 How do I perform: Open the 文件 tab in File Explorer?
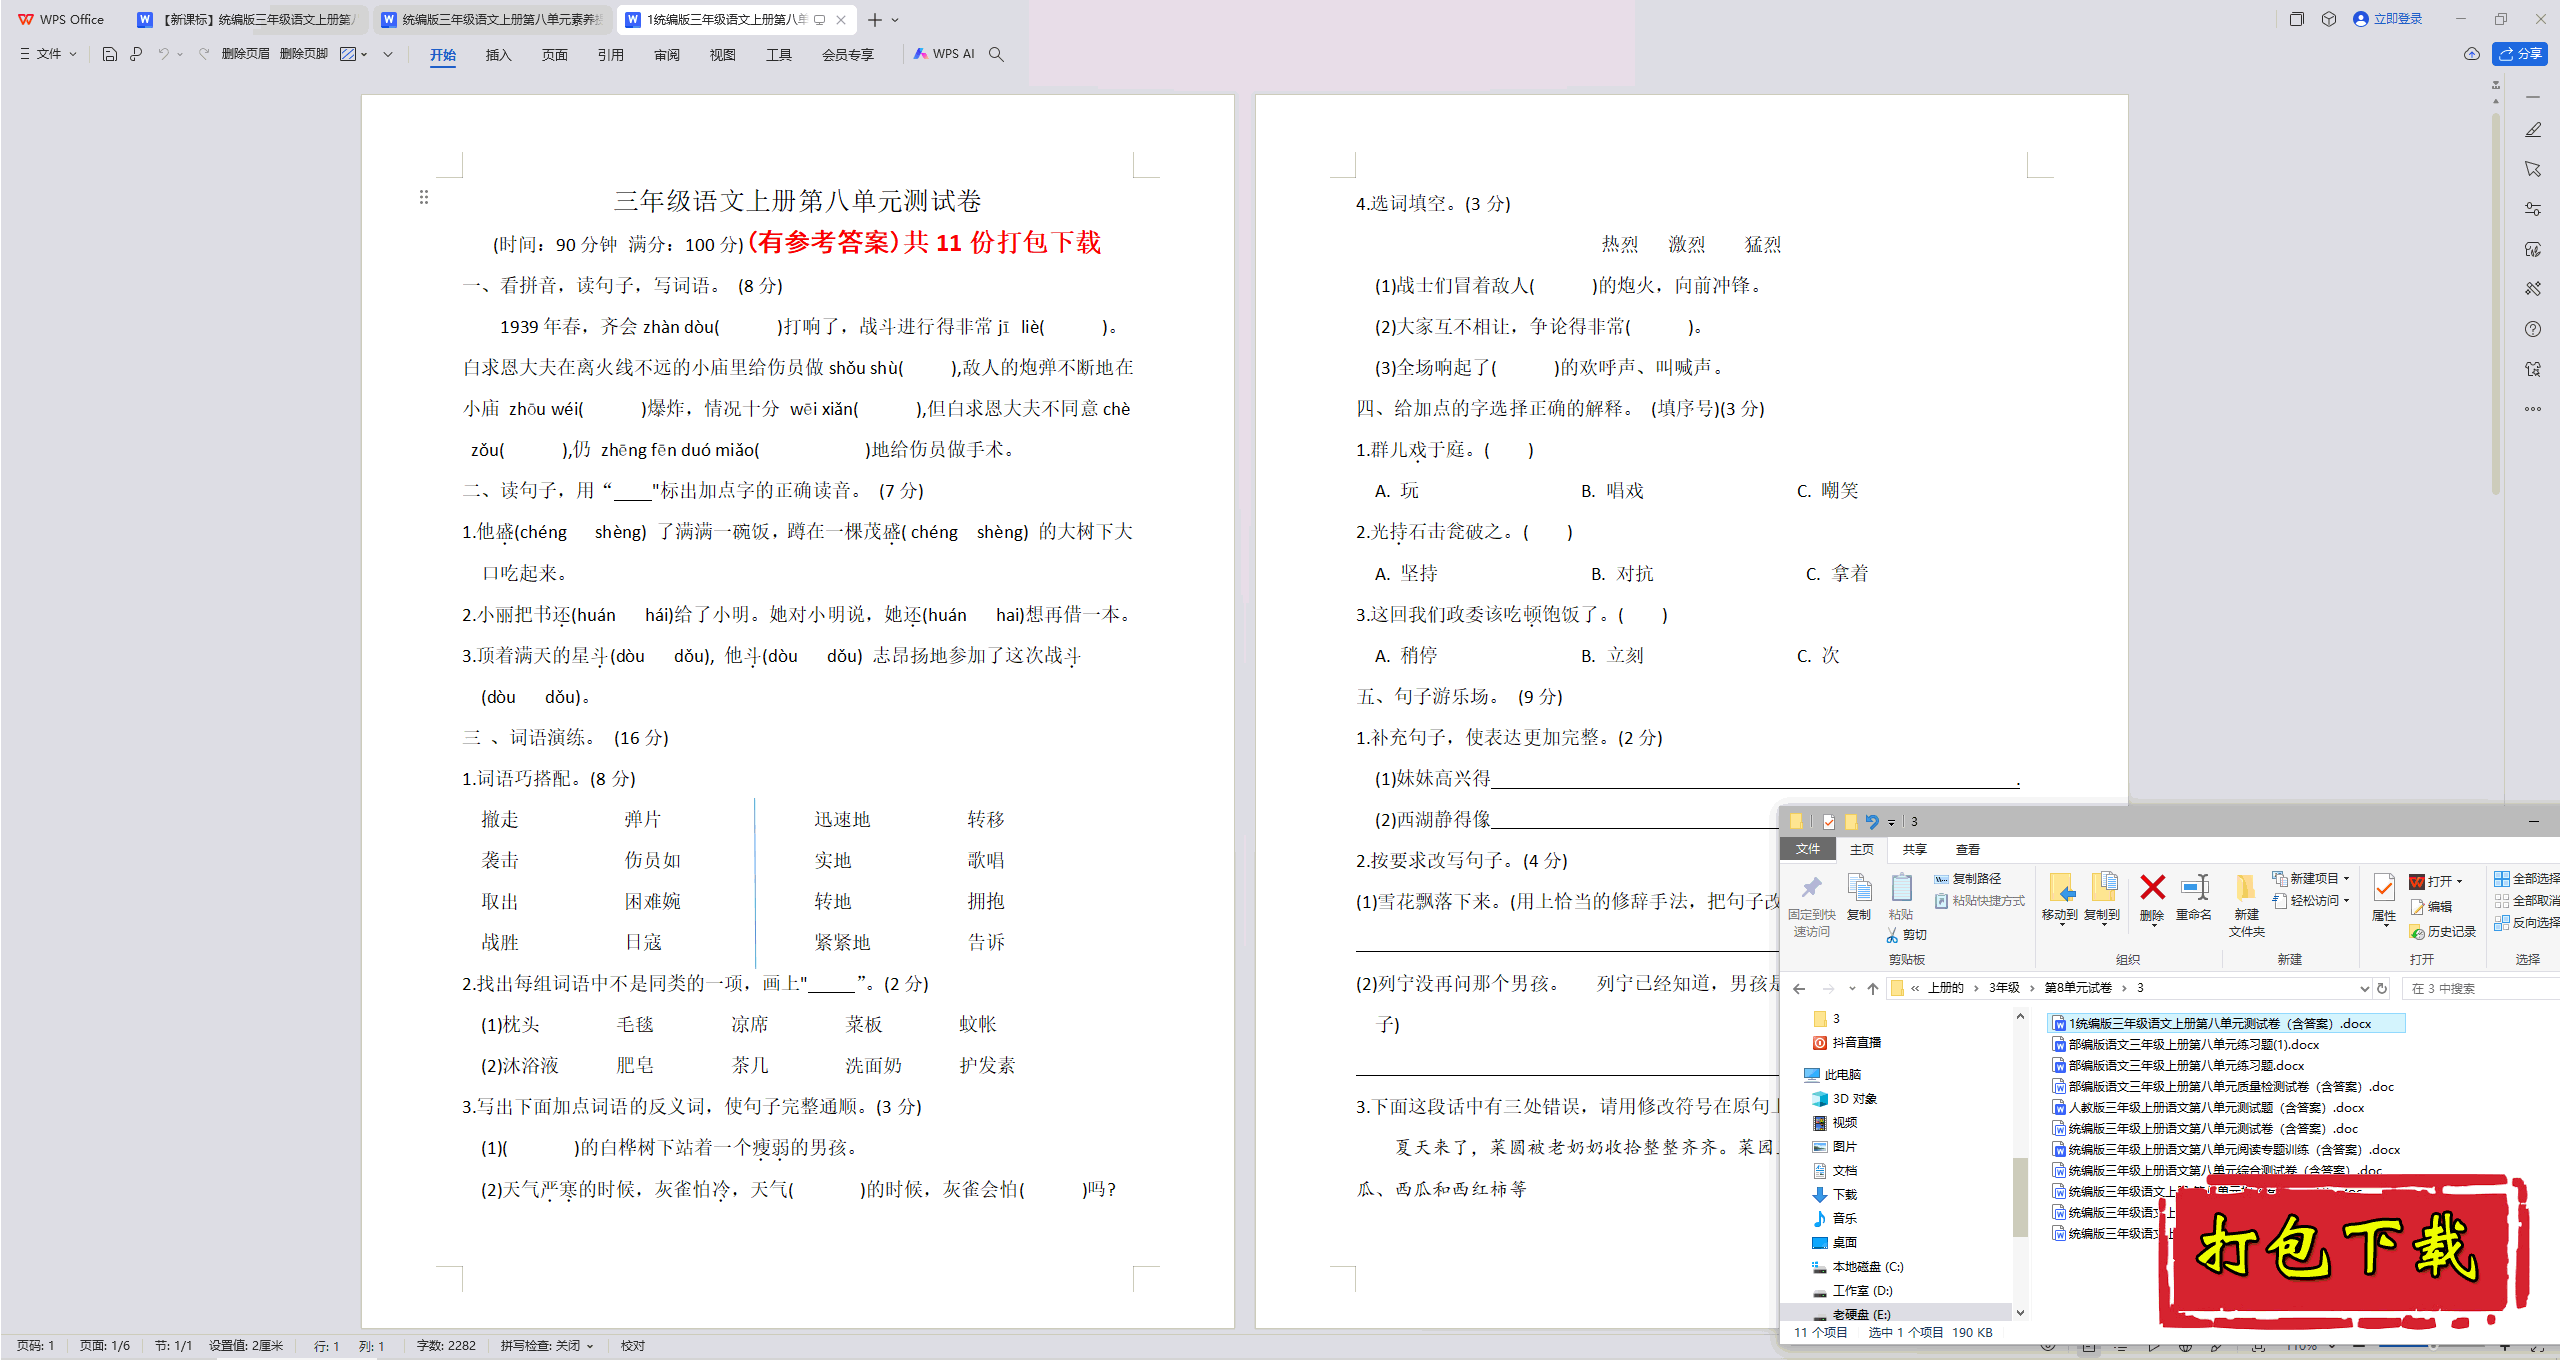(1808, 849)
